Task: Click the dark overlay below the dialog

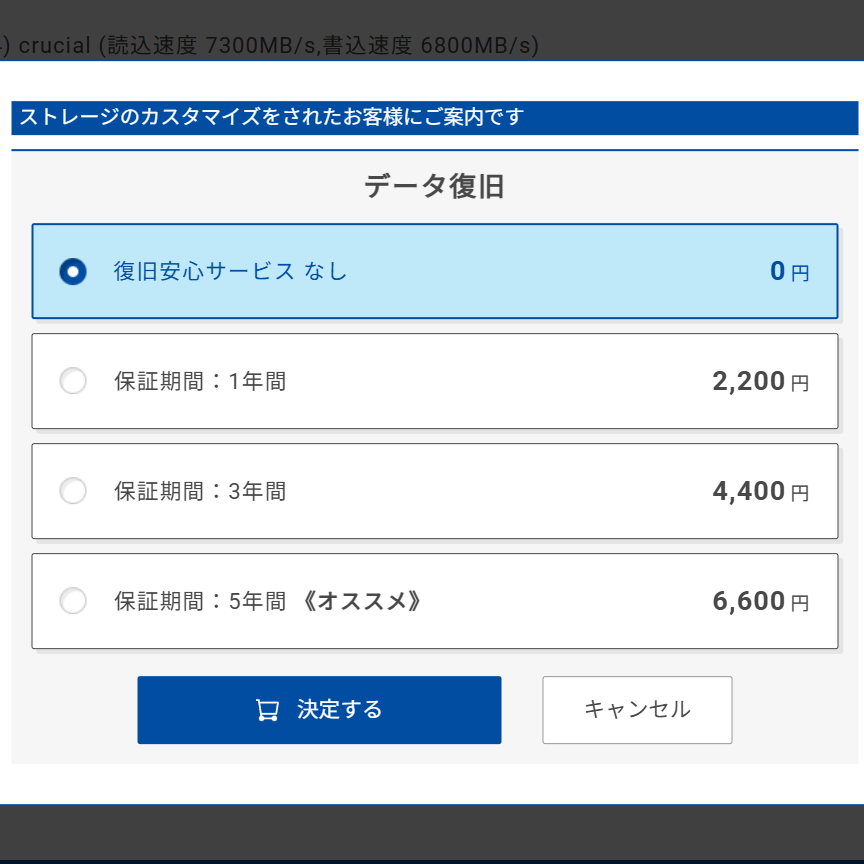Action: point(432,832)
